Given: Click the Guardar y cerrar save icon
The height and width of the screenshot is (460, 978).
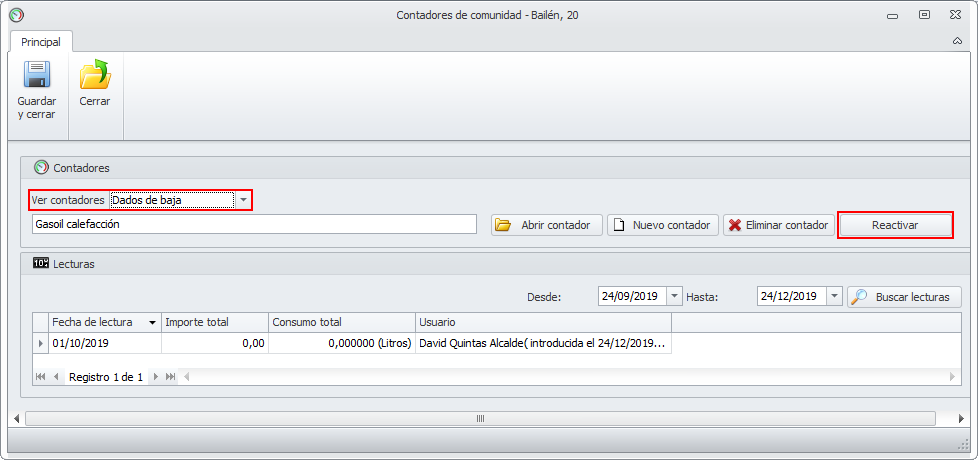Looking at the screenshot, I should pos(37,74).
